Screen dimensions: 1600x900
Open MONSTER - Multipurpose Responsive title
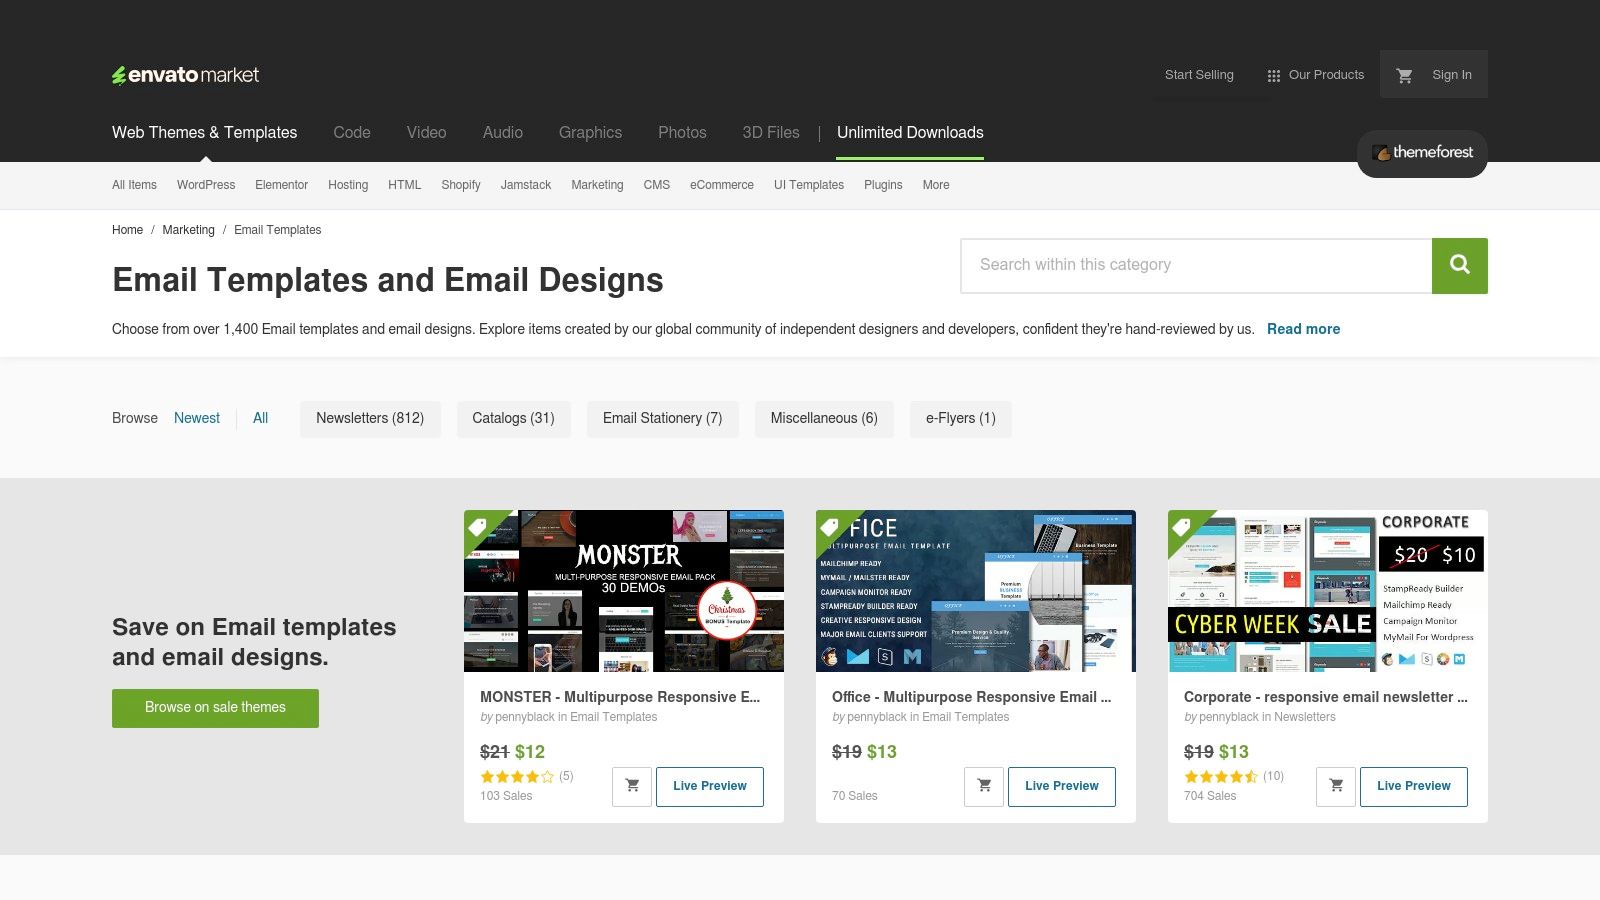(x=620, y=697)
